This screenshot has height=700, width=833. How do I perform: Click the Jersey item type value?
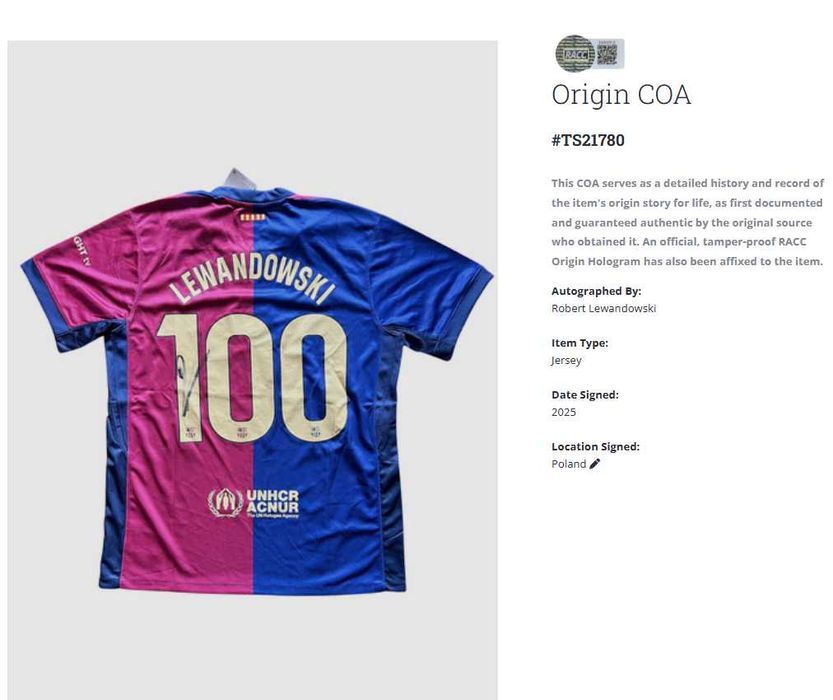tap(566, 360)
